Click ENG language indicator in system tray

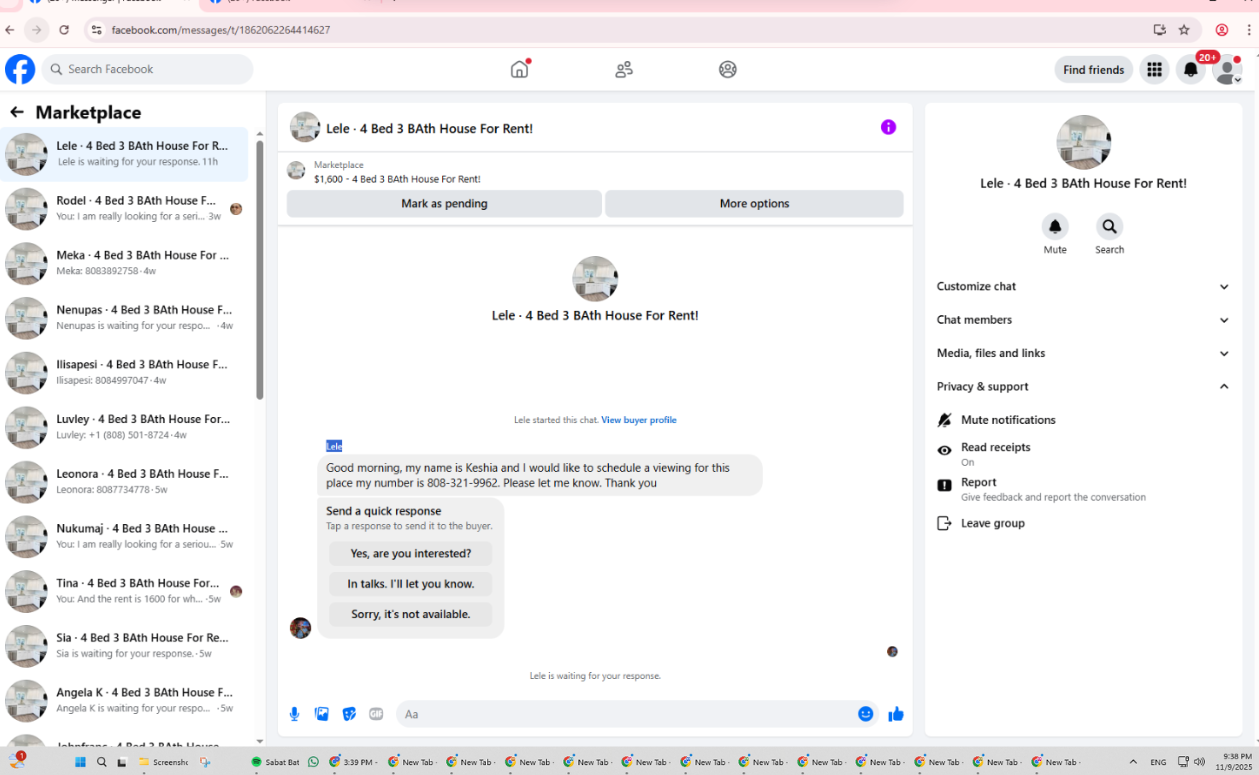1158,762
